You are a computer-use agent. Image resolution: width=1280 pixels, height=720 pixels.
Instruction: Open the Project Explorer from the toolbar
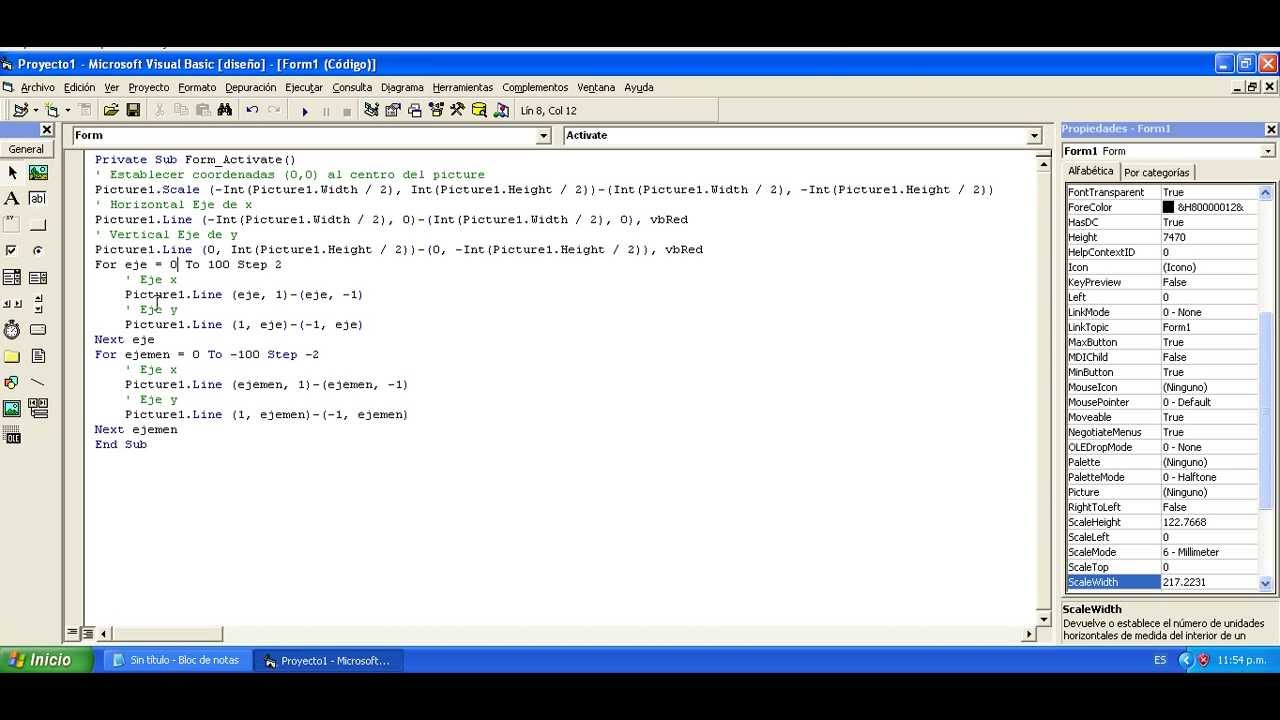(371, 110)
